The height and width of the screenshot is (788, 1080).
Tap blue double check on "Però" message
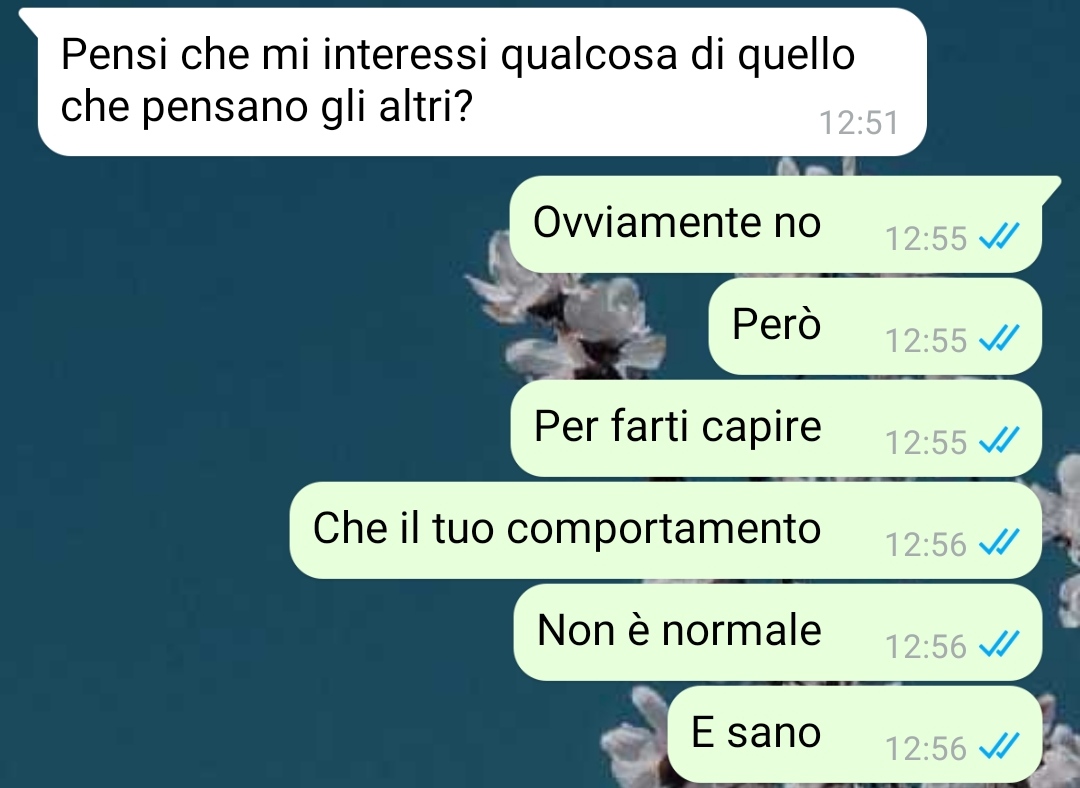pos(999,339)
